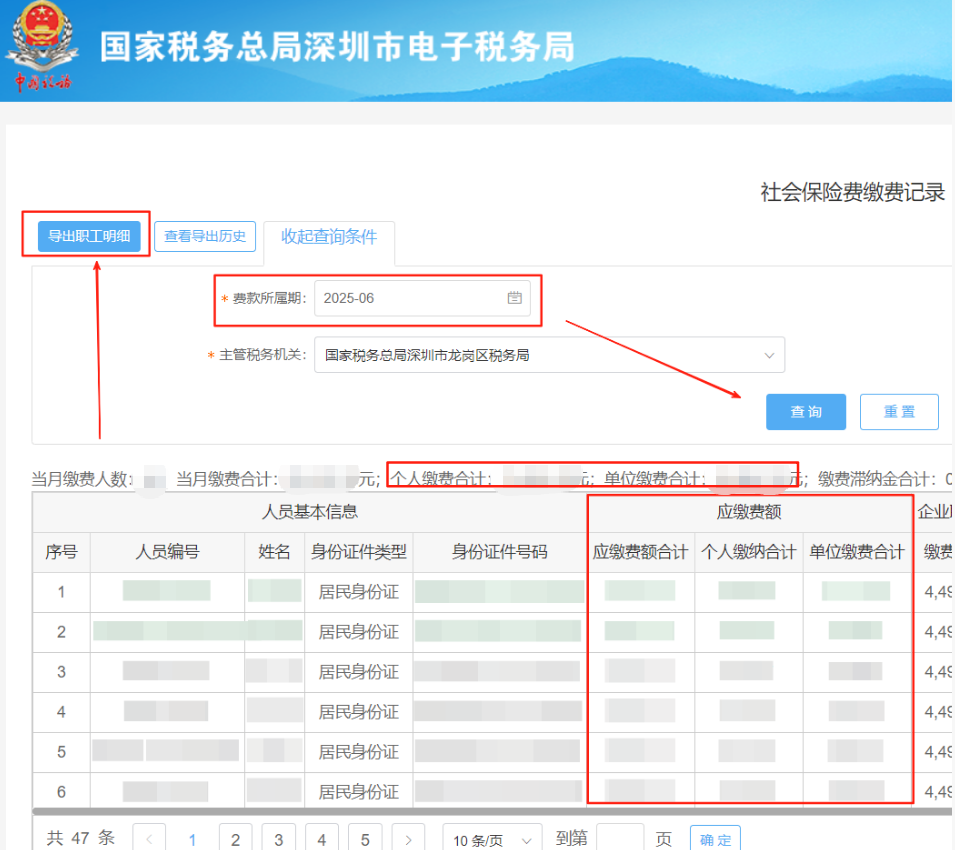The height and width of the screenshot is (850, 955).
Task: Select 居民身份证 cell in row 6
Action: click(x=359, y=792)
